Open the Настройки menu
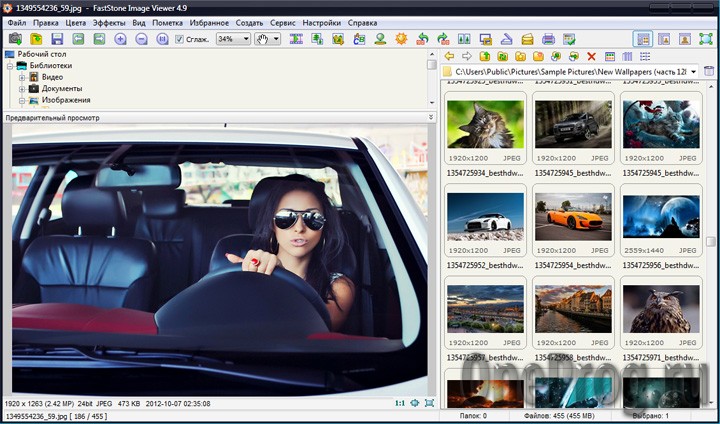Image resolution: width=720 pixels, height=424 pixels. (321, 23)
